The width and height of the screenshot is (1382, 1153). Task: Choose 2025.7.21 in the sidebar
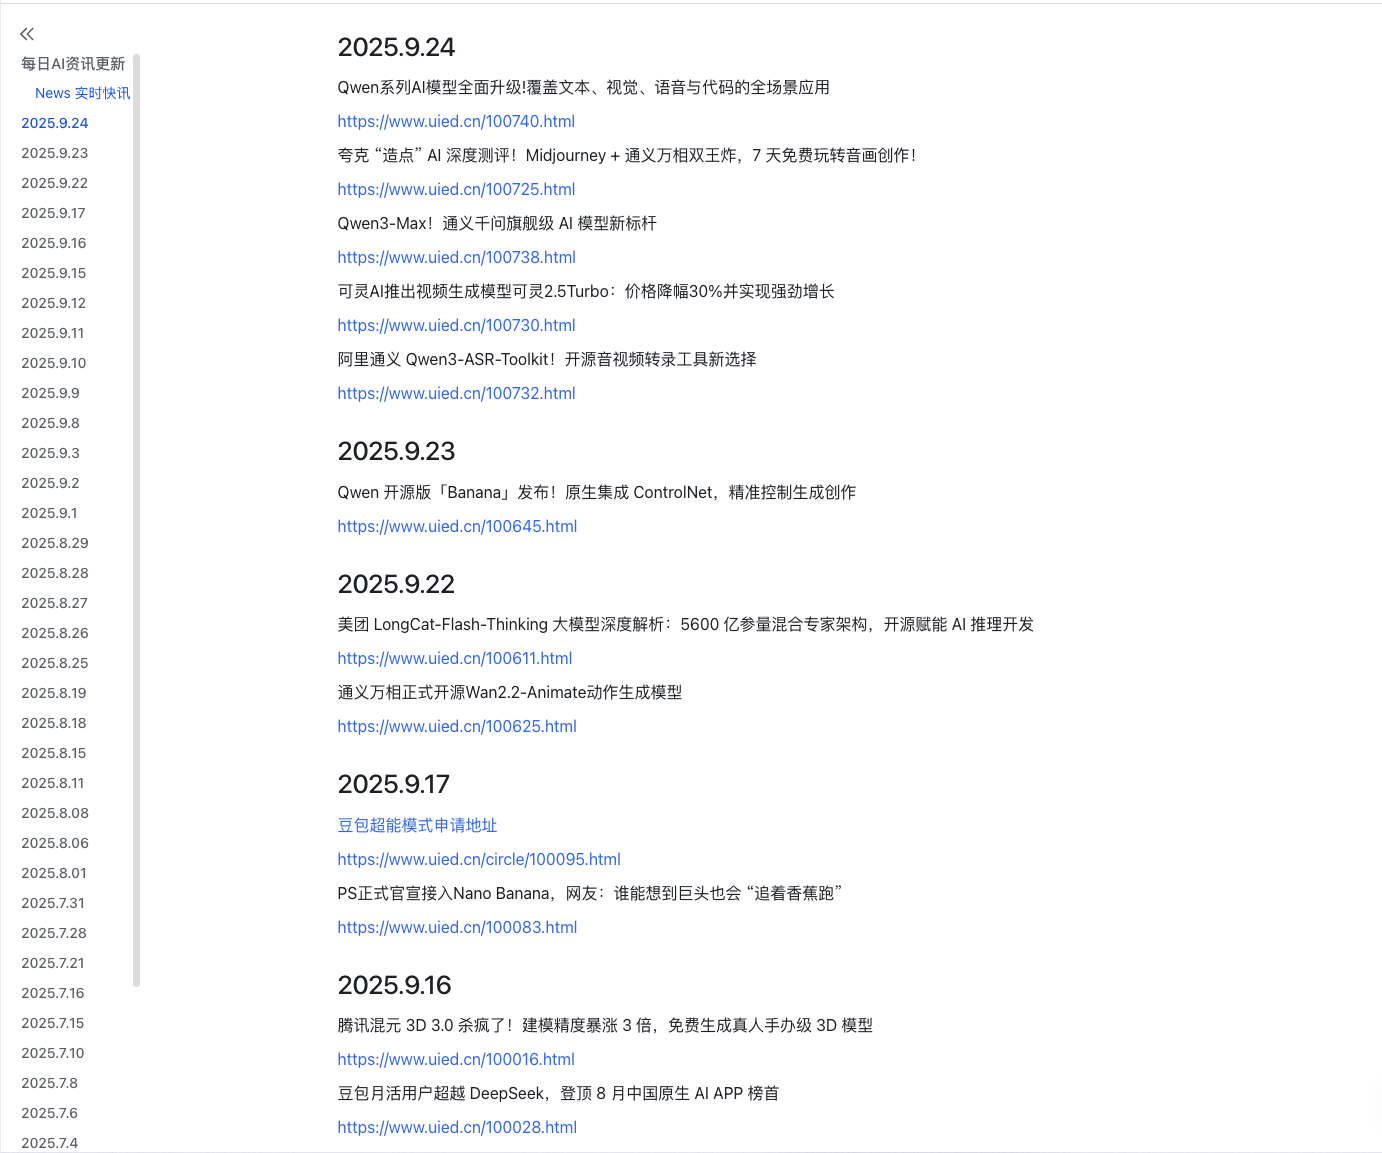coord(53,963)
